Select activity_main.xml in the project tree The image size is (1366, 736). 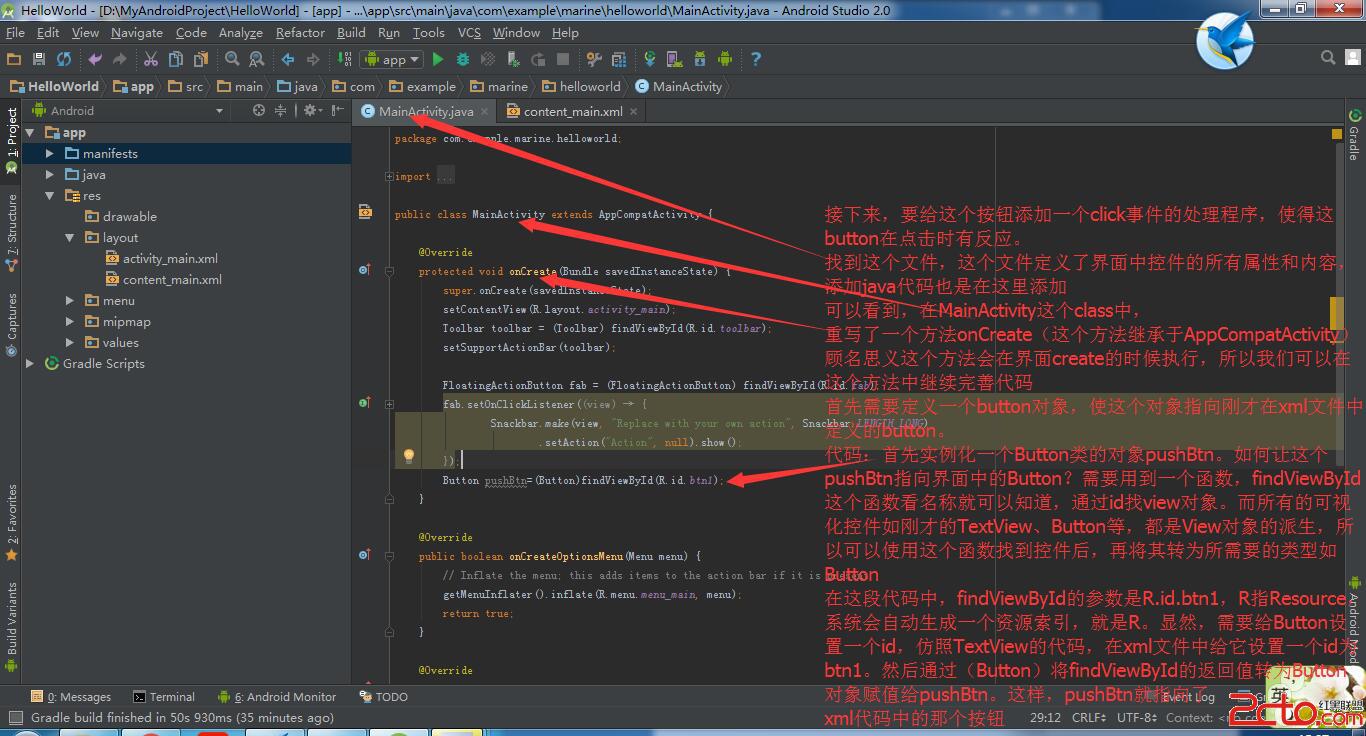pos(170,259)
